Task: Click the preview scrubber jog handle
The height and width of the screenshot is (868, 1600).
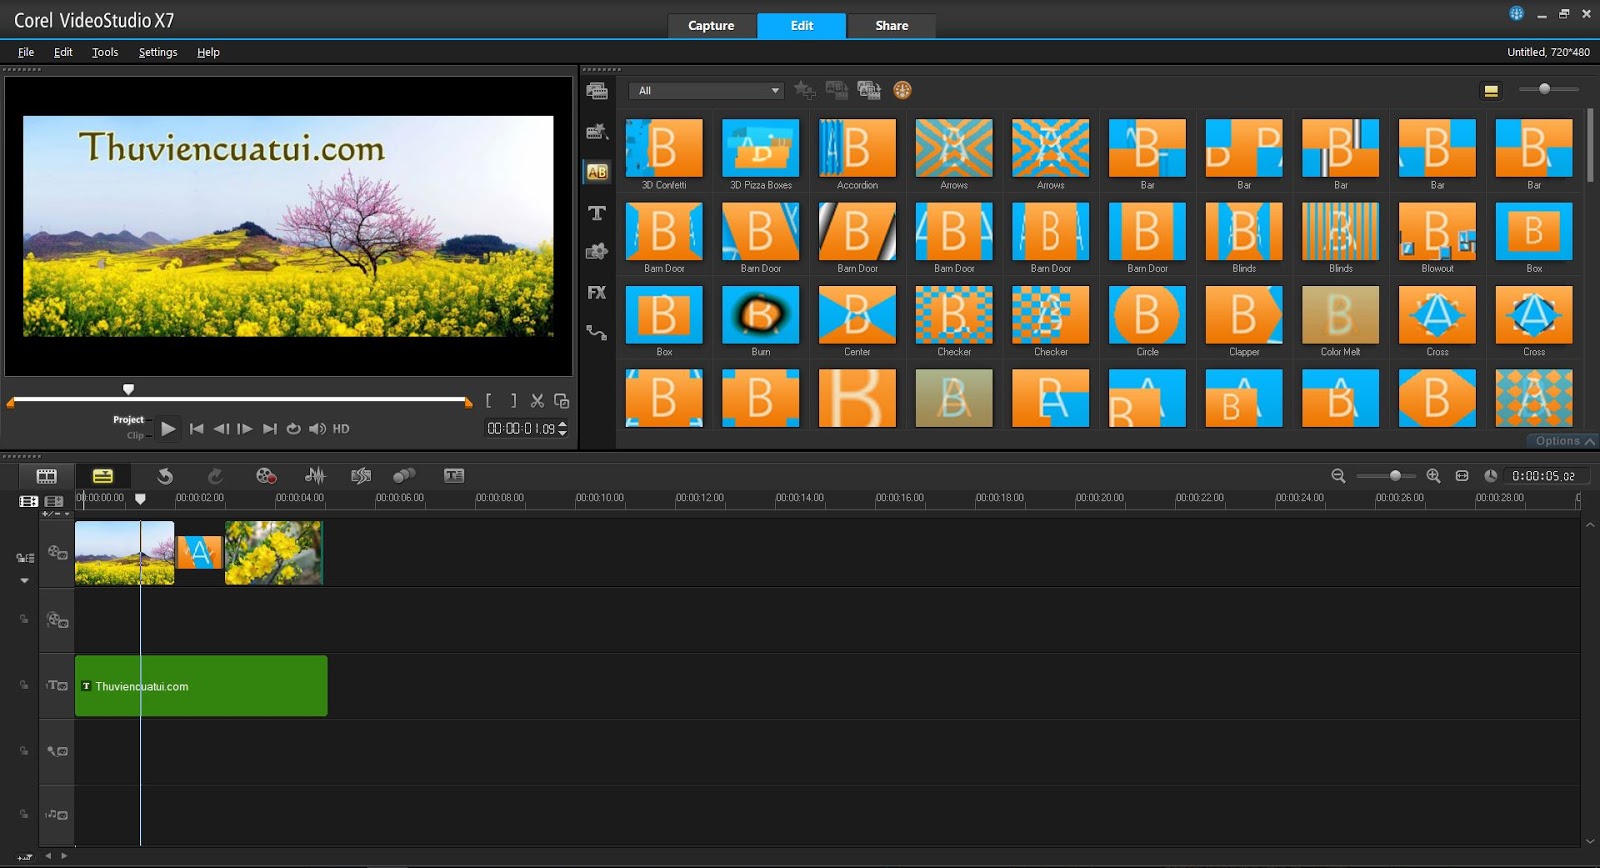Action: pyautogui.click(x=128, y=389)
